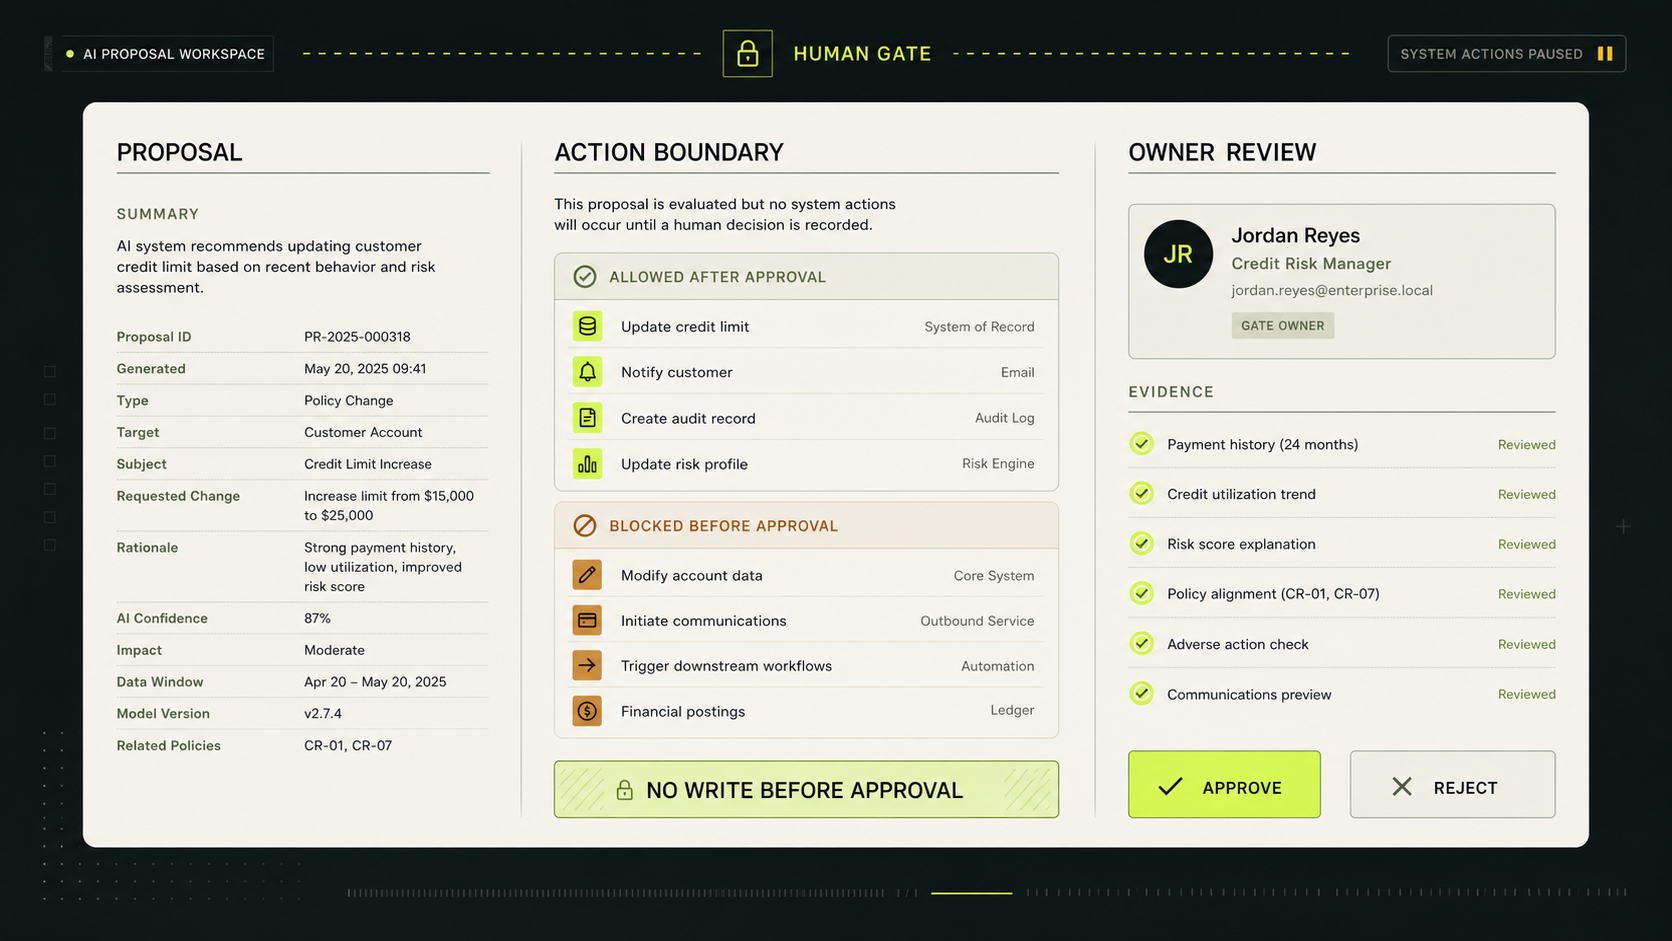Viewport: 1672px width, 941px height.
Task: Click the Payment history (24 months) evidence row
Action: point(1342,444)
